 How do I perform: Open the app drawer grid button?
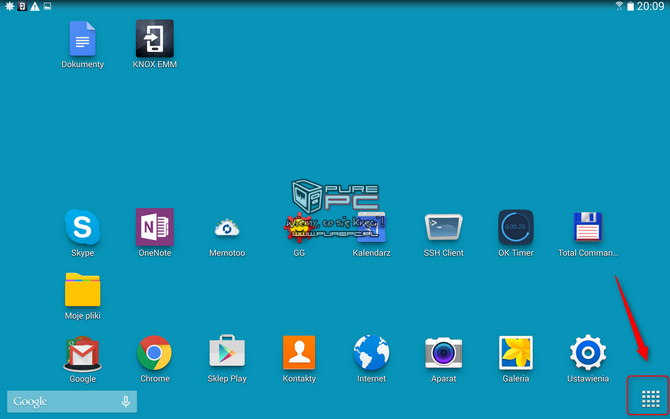coord(649,397)
